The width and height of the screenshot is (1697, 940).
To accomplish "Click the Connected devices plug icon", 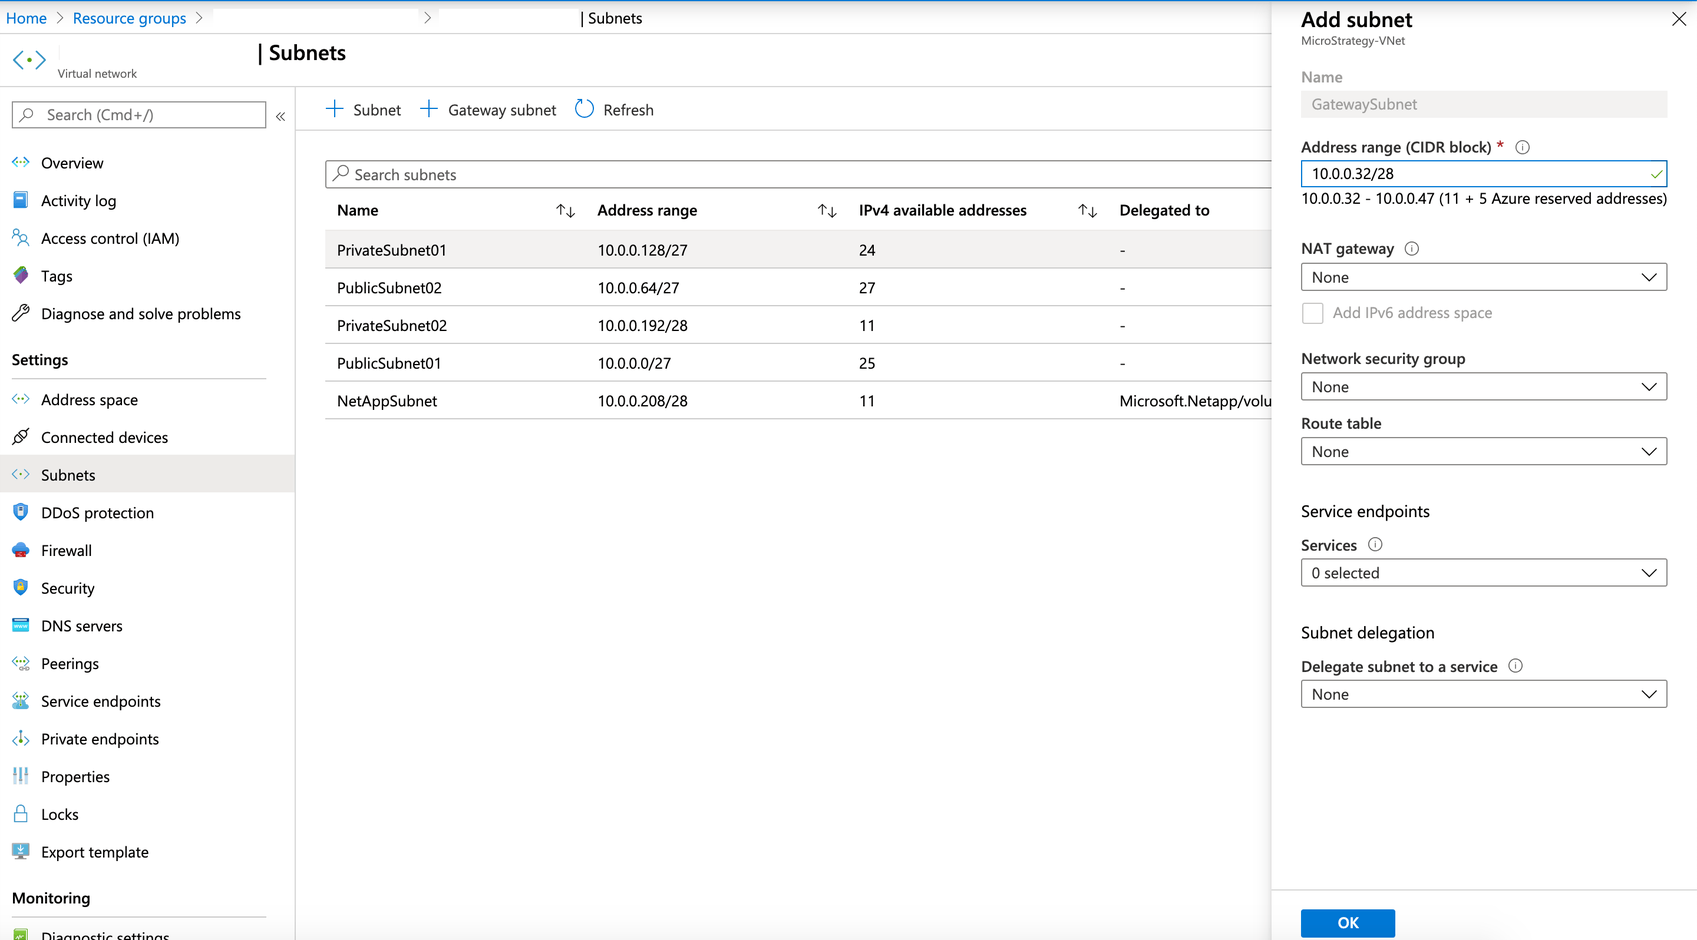I will click(20, 437).
